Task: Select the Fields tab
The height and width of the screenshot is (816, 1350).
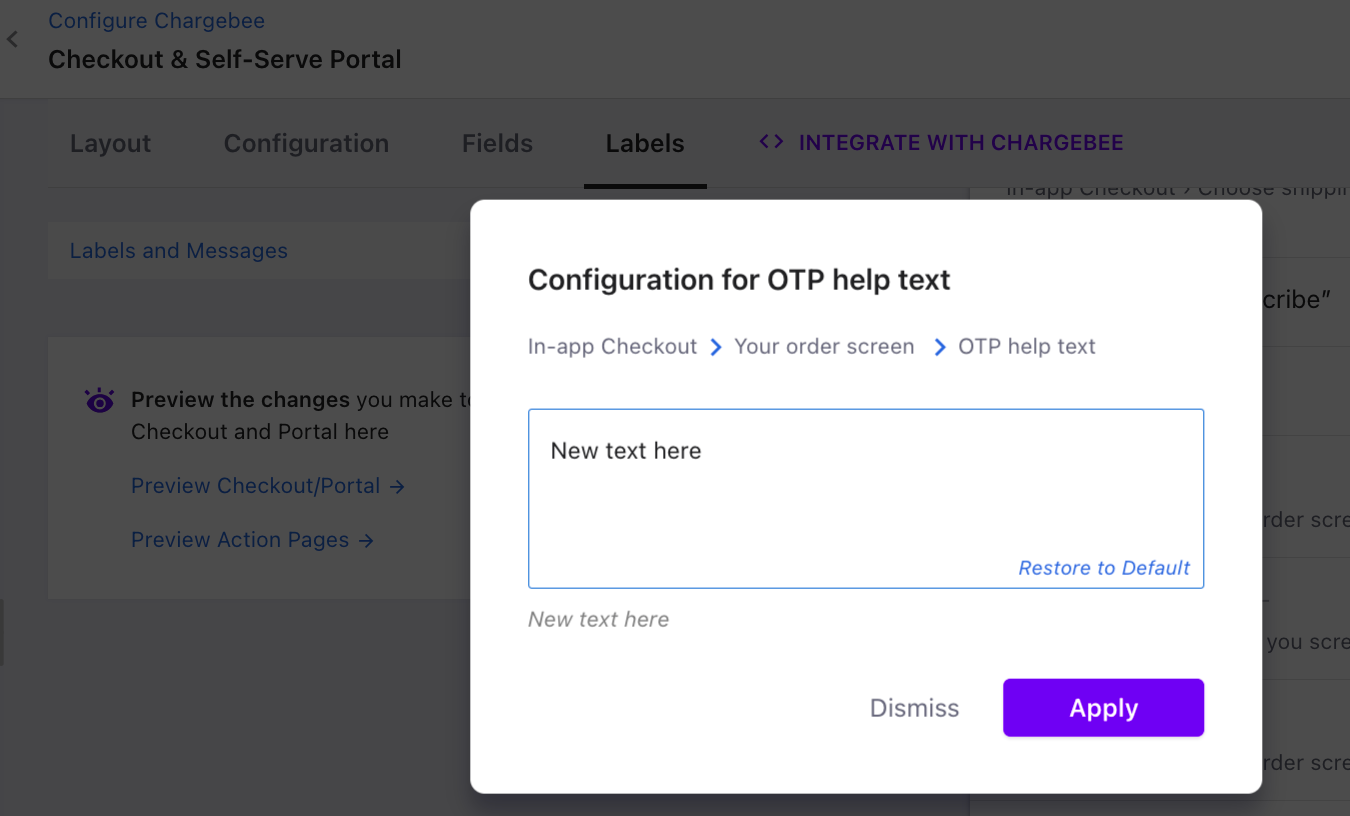Action: click(x=497, y=143)
